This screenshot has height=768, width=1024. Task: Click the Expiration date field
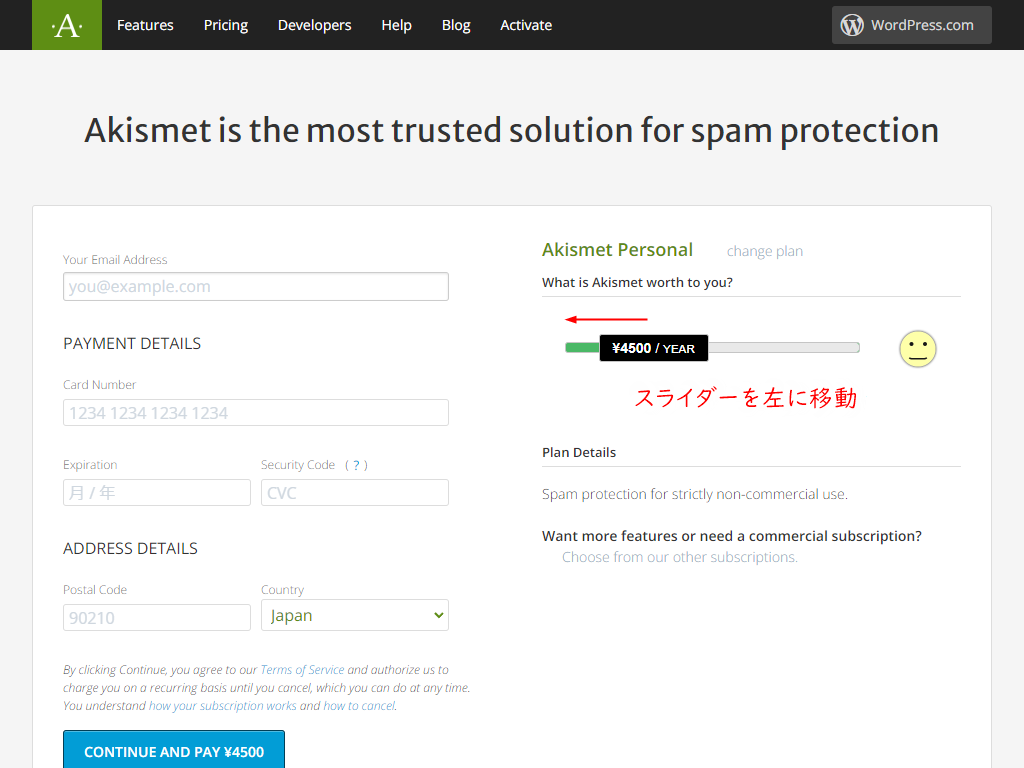point(156,493)
